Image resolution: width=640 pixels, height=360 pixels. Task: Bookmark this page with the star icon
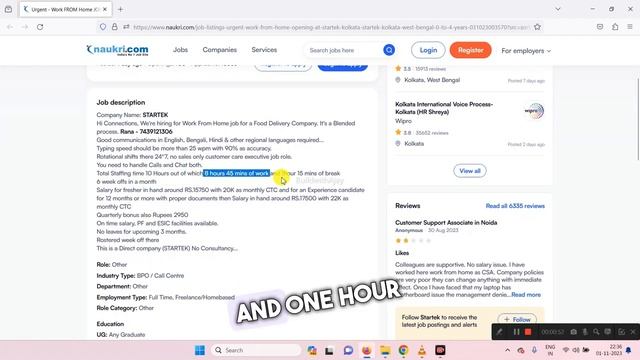pos(537,27)
